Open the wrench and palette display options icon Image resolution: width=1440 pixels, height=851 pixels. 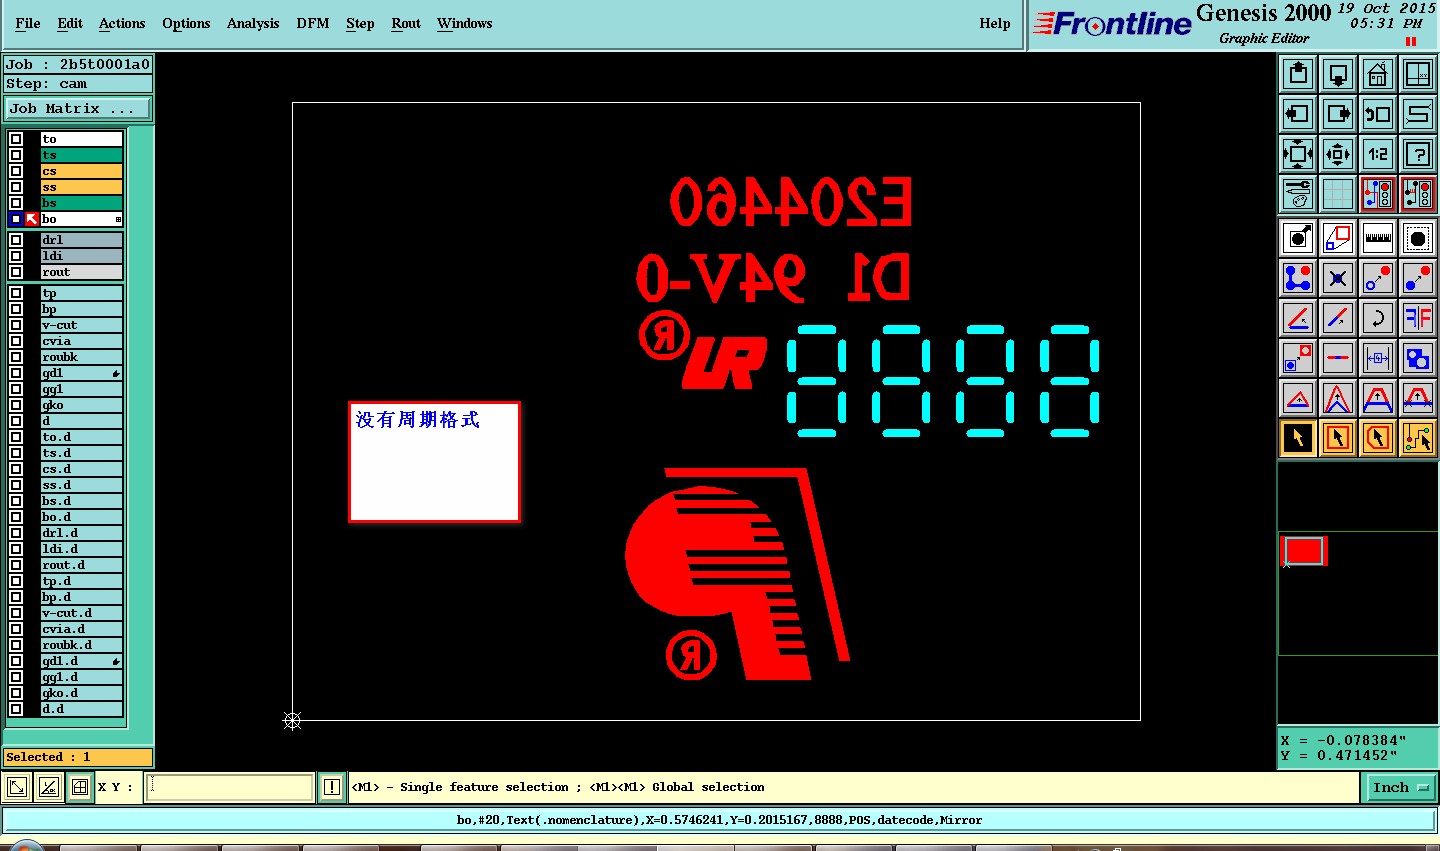coord(1298,194)
